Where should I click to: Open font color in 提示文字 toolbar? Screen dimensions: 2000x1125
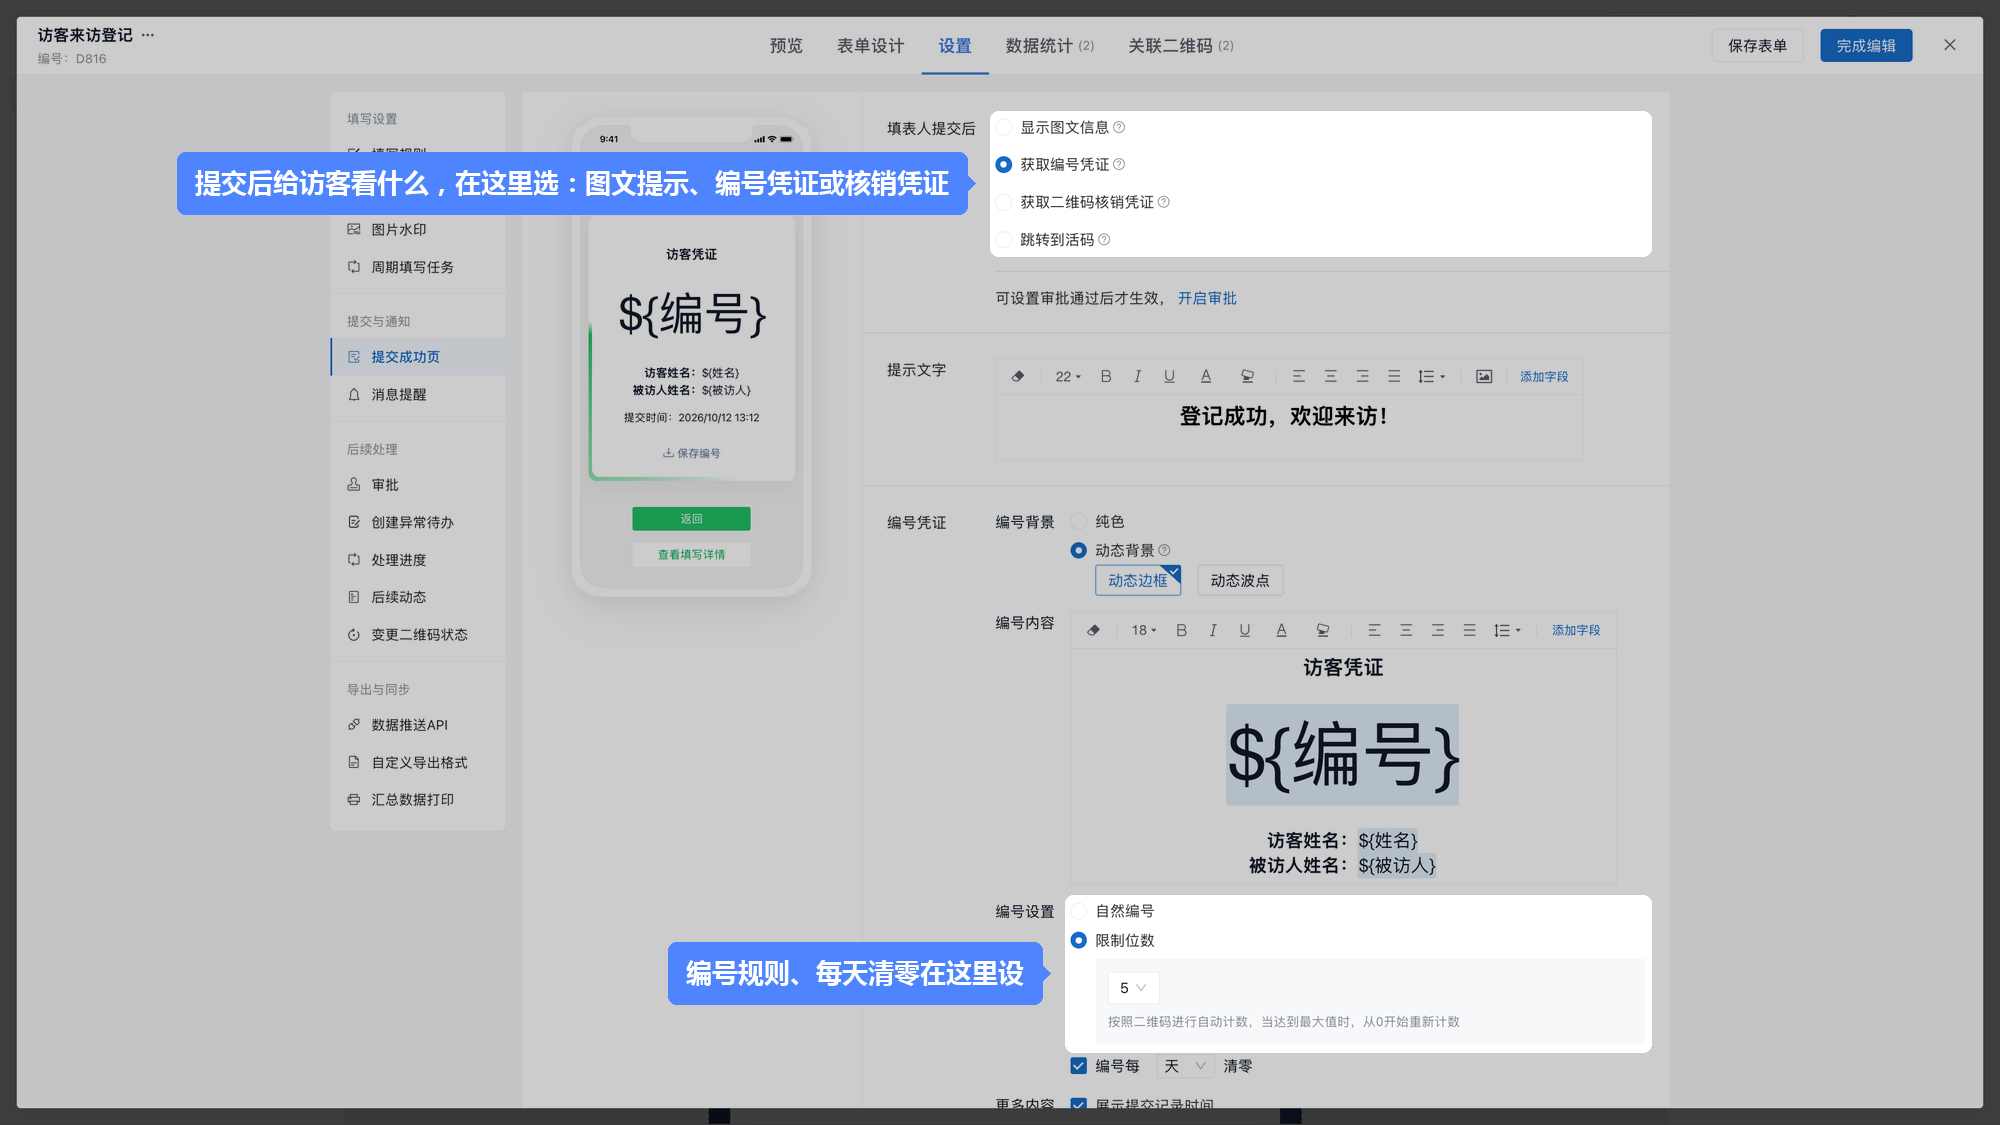(x=1206, y=376)
